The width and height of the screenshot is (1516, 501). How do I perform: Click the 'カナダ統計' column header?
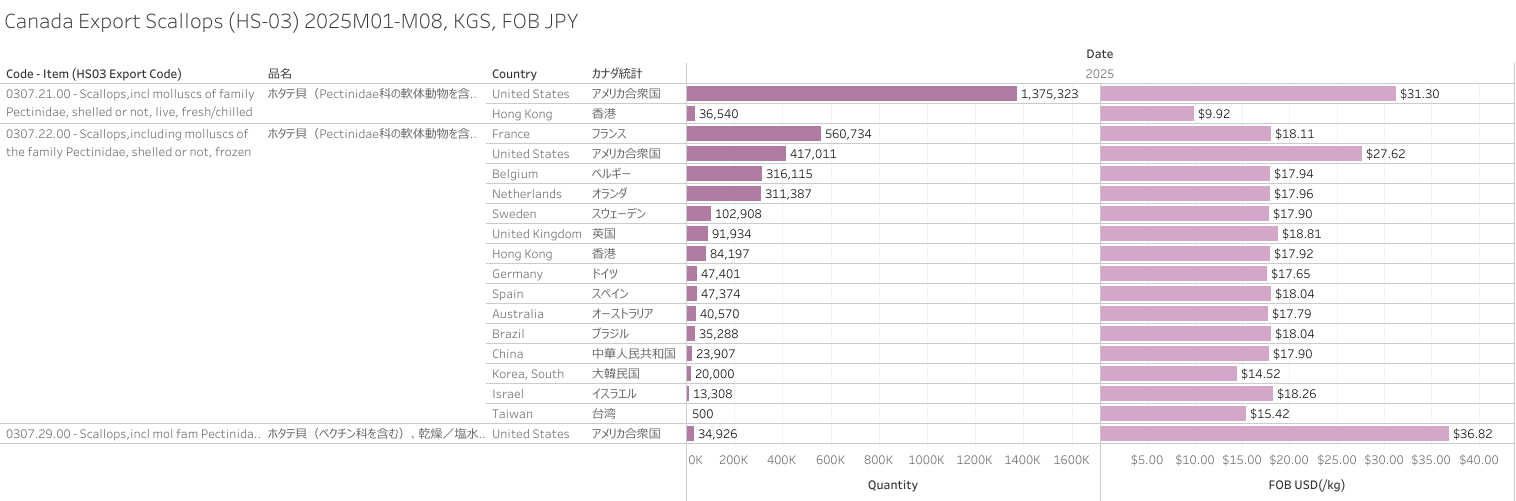coord(617,74)
